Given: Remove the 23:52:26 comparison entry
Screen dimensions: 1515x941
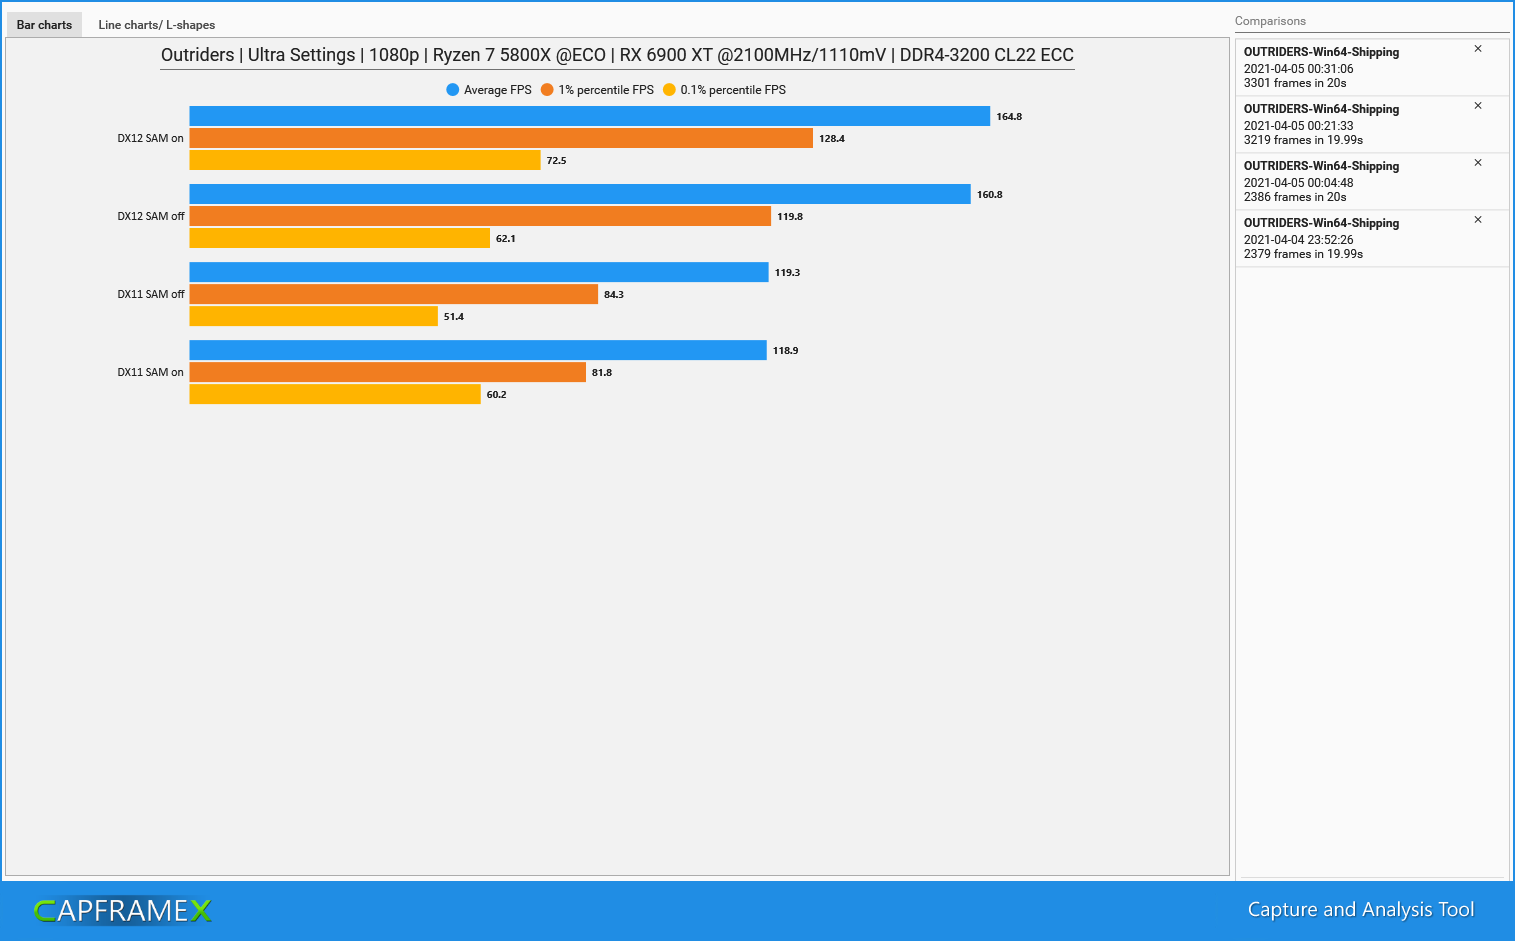Looking at the screenshot, I should (x=1478, y=220).
